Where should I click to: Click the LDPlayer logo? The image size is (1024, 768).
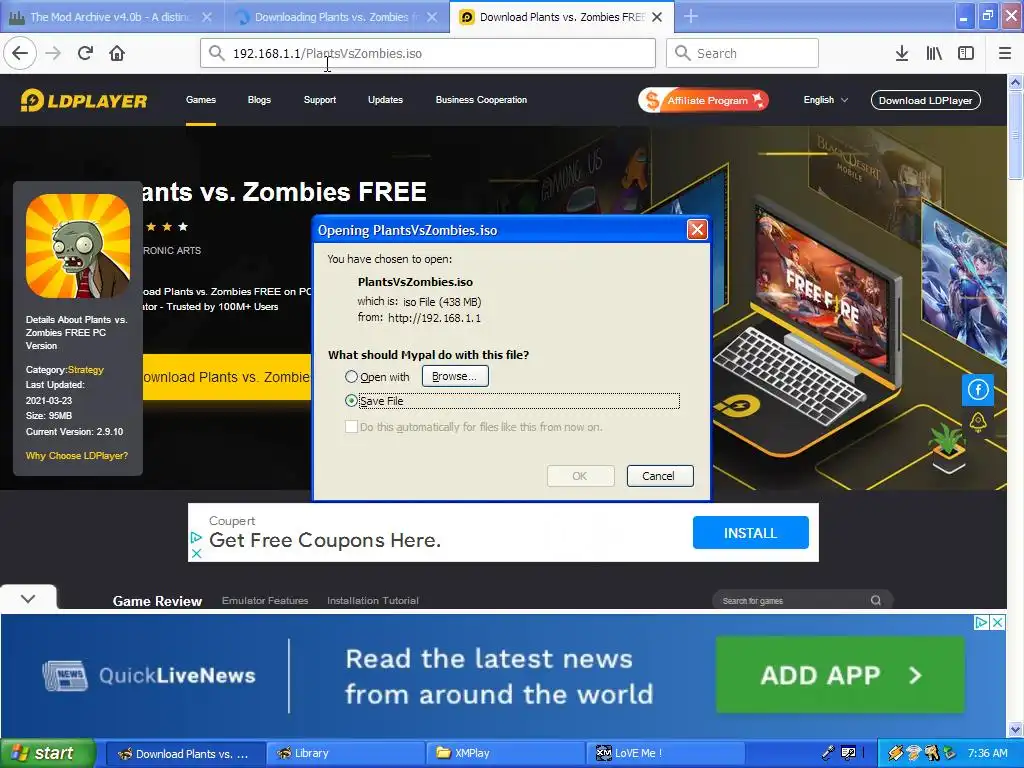(84, 101)
